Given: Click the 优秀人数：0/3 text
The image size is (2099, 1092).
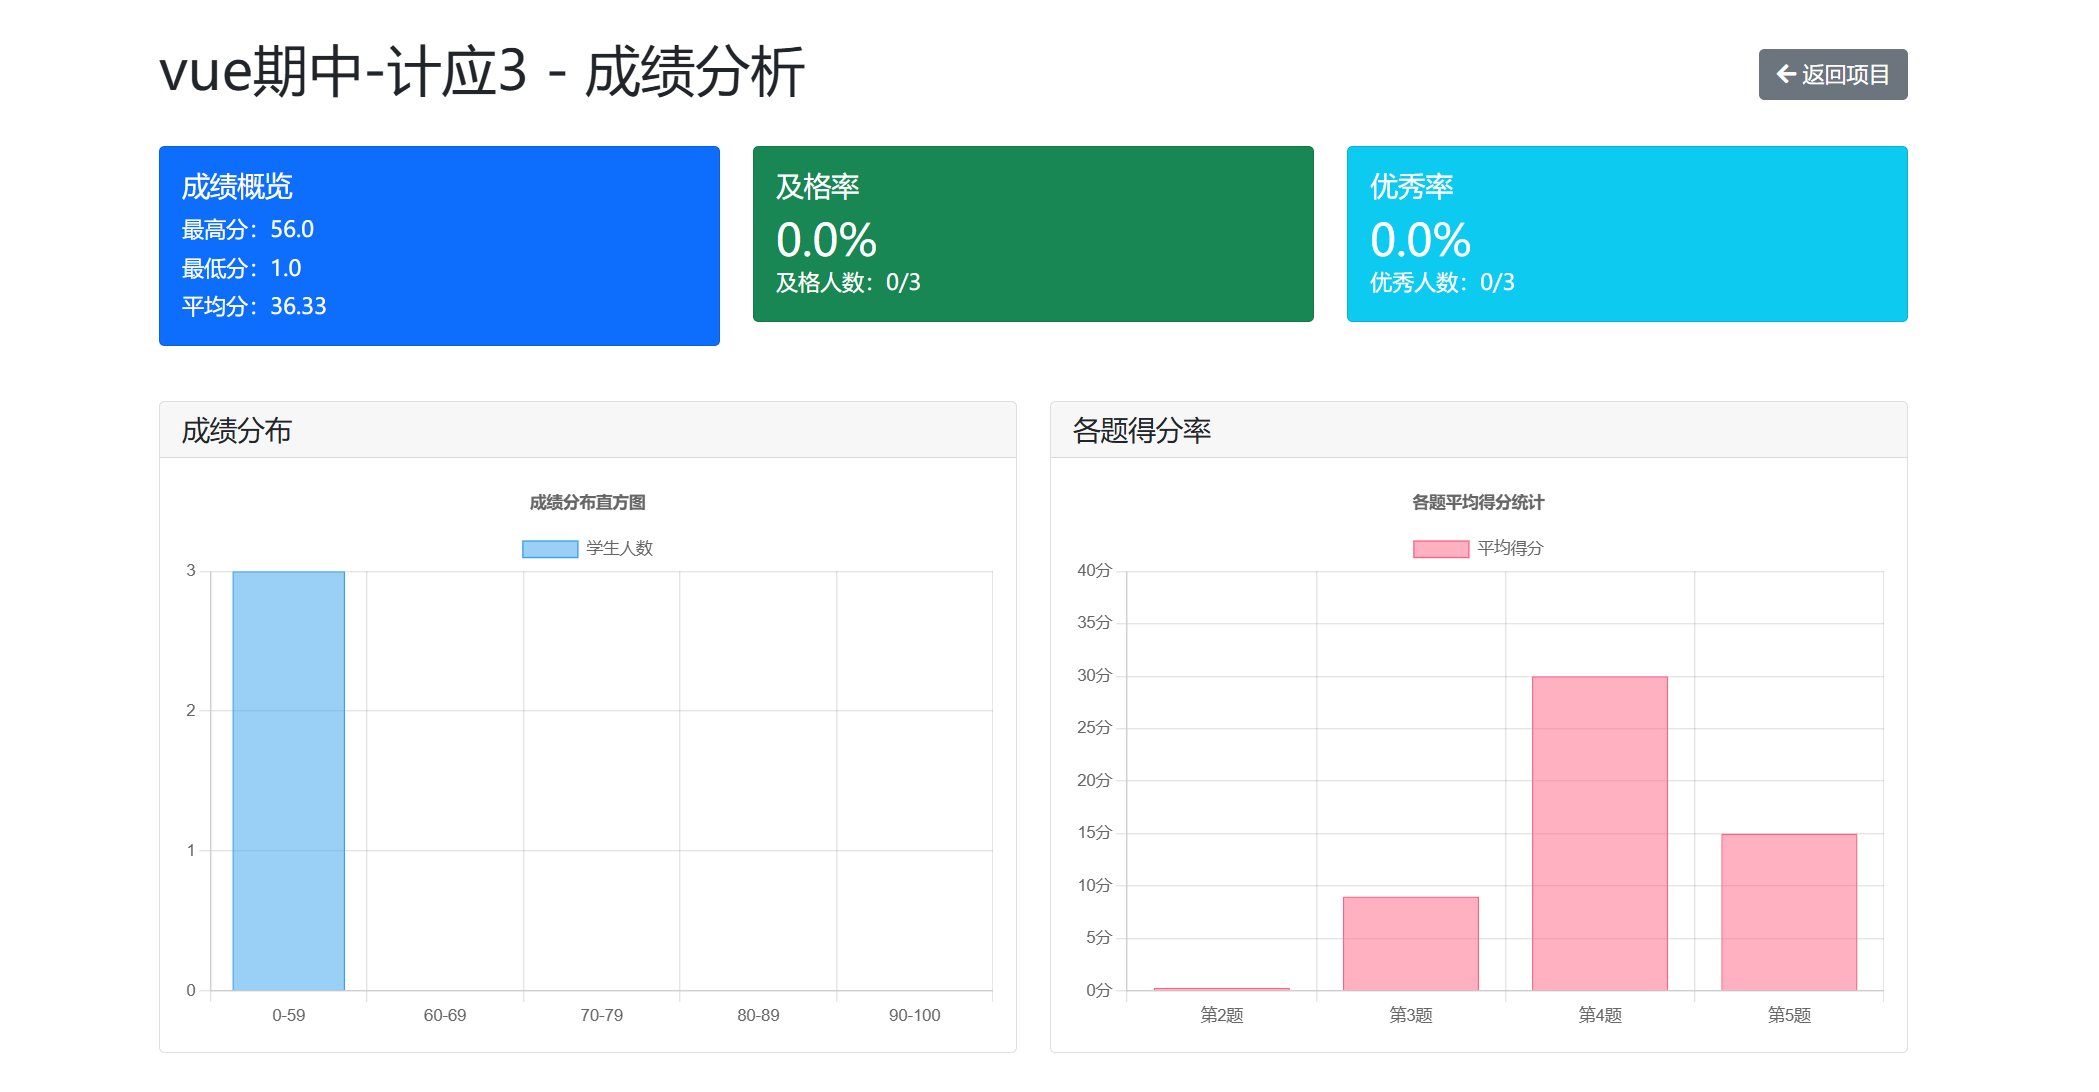Looking at the screenshot, I should (1442, 283).
